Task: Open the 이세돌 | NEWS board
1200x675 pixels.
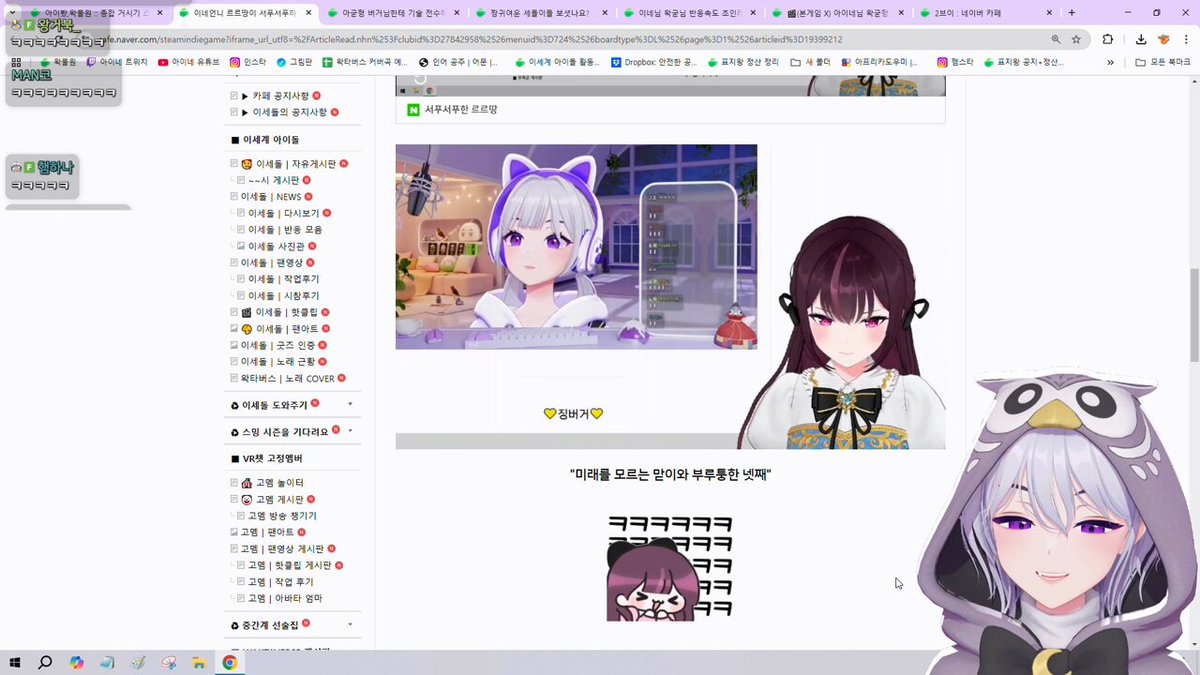Action: click(x=270, y=197)
